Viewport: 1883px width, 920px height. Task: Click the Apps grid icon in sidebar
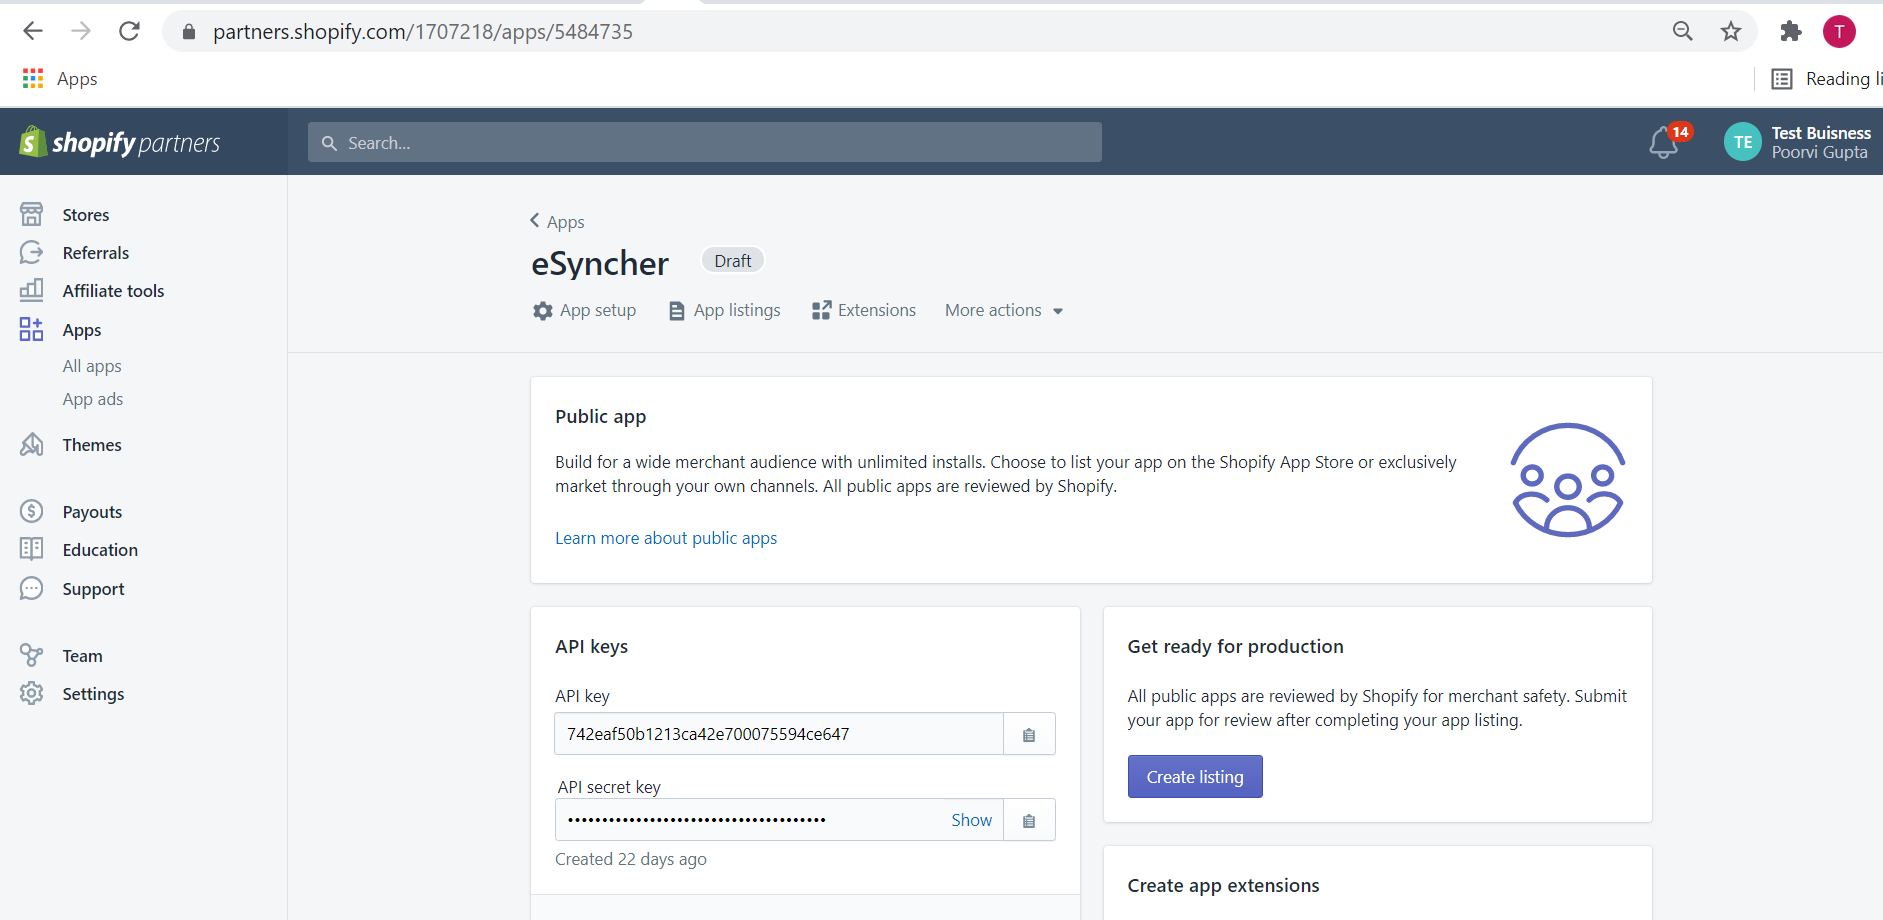coord(32,329)
